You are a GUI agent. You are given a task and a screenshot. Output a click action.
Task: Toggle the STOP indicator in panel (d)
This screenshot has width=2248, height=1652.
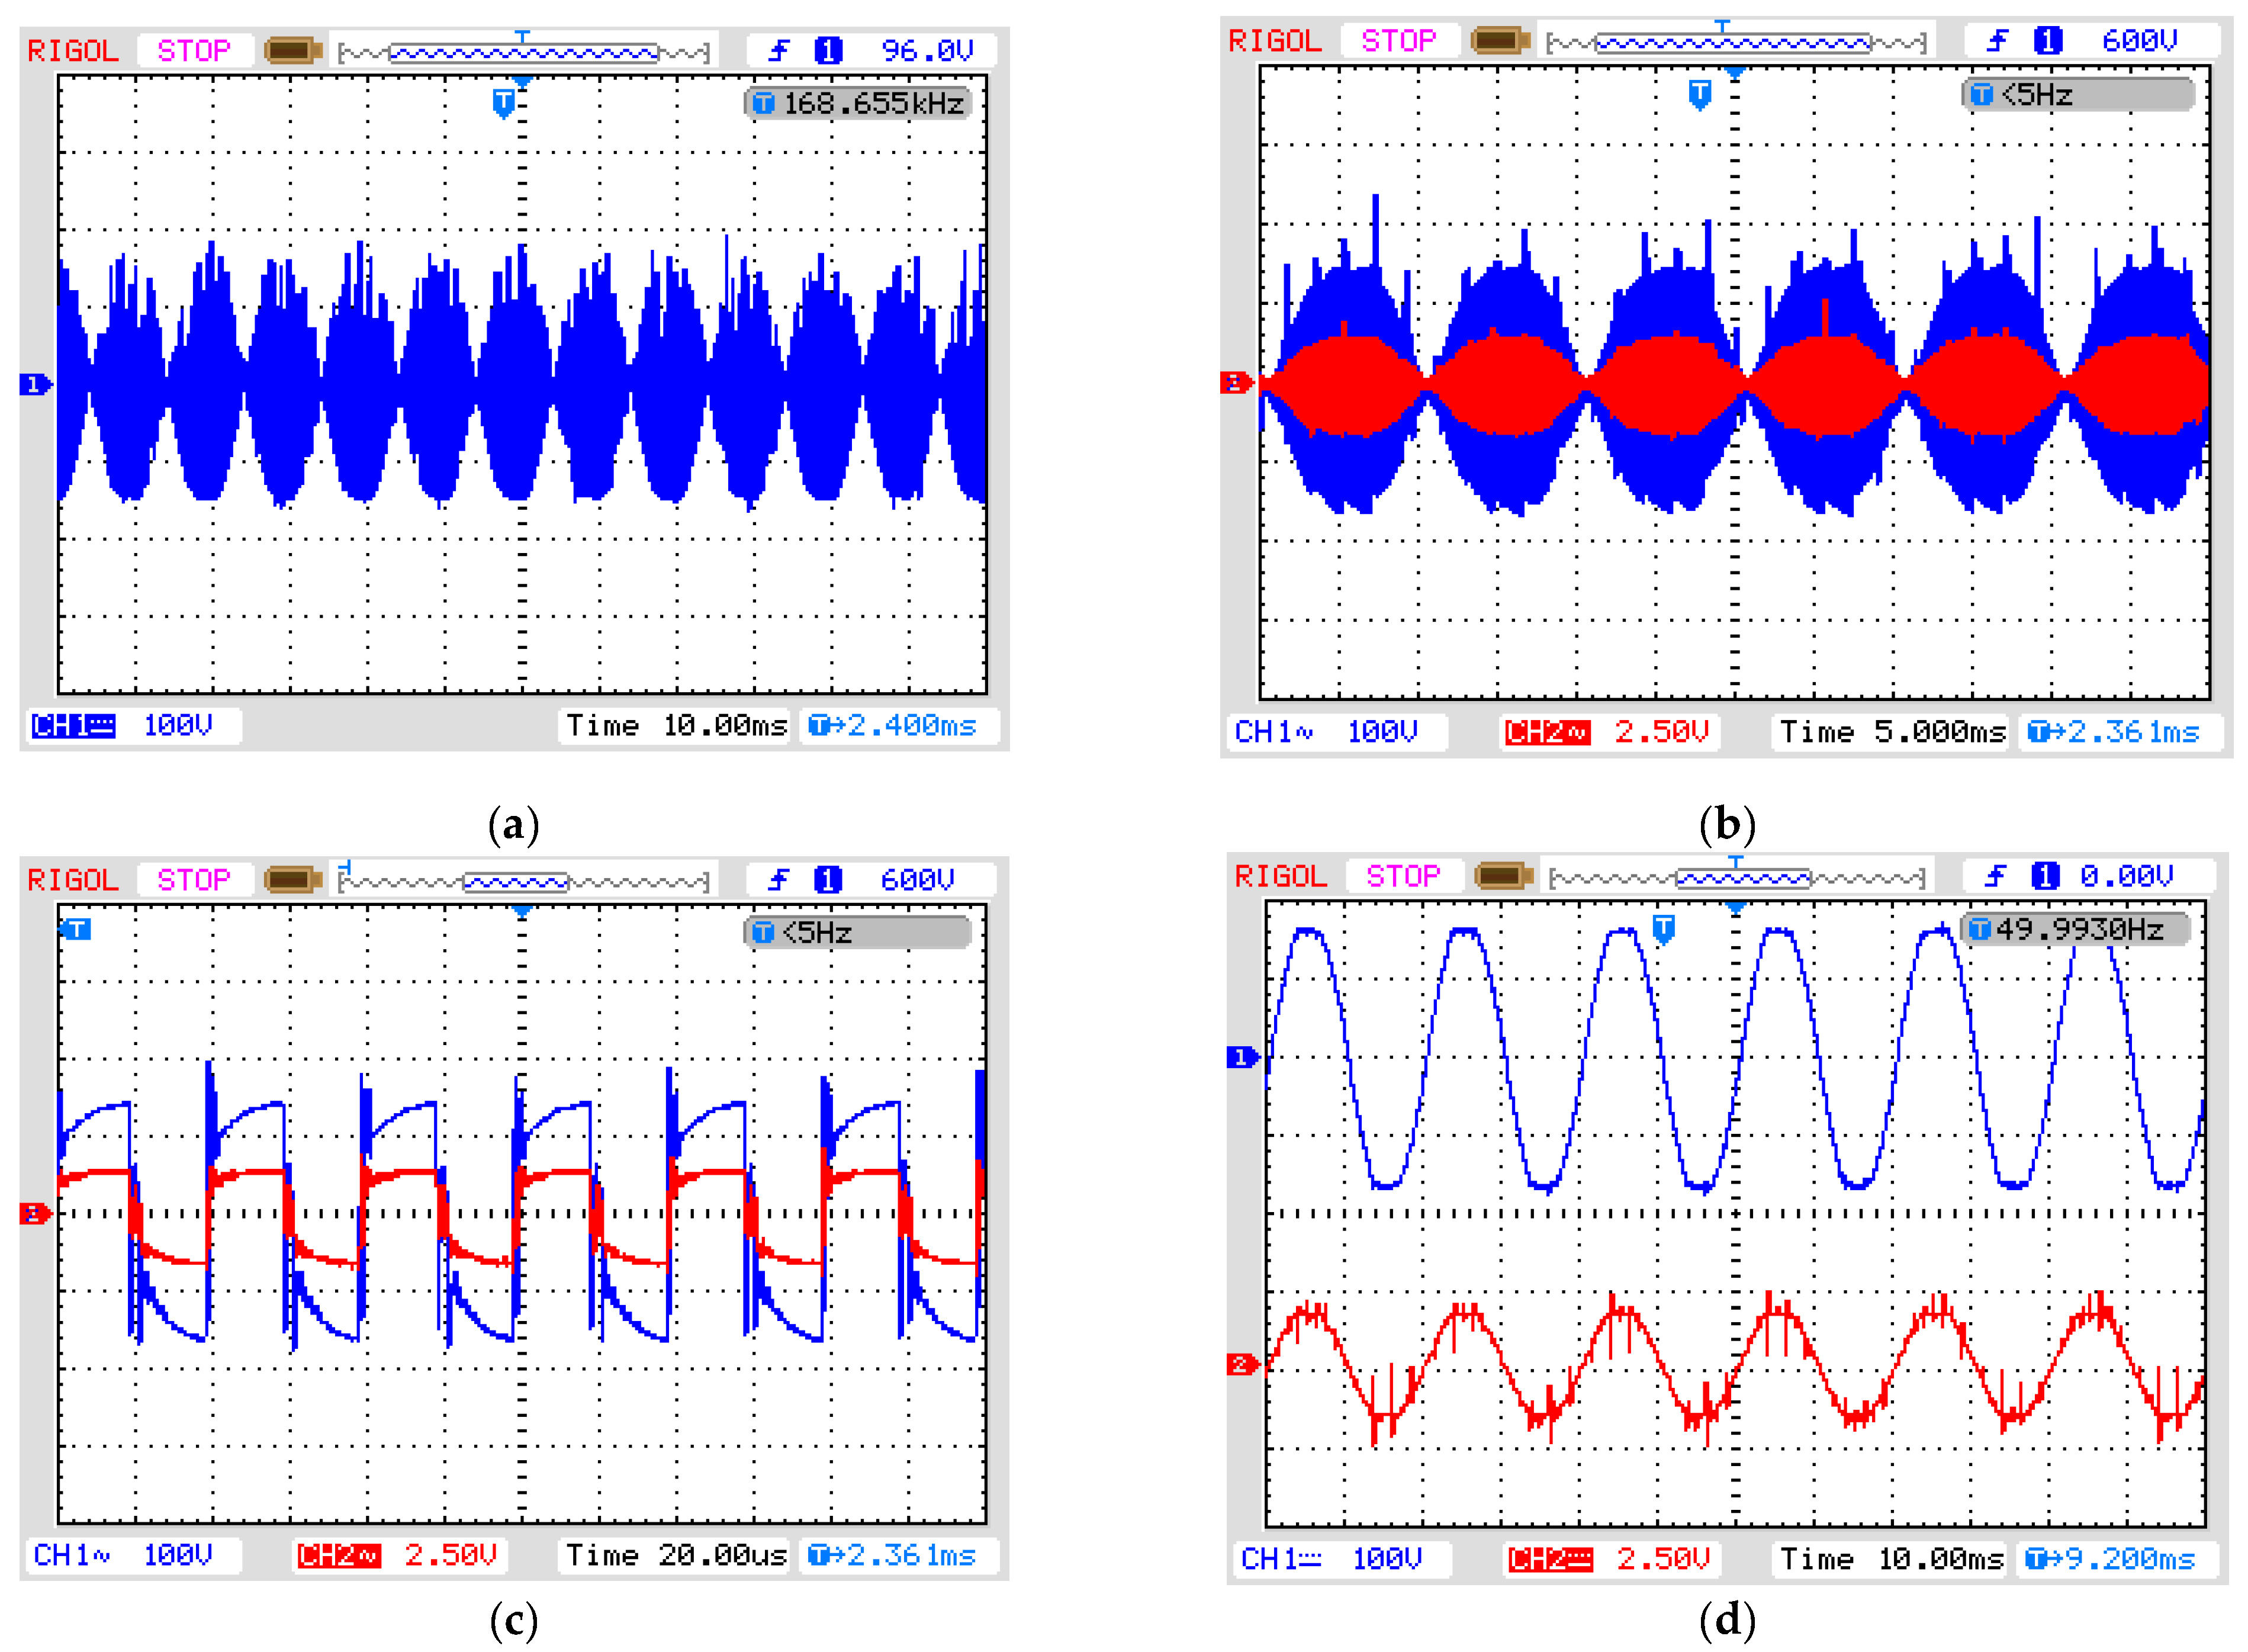1403,876
